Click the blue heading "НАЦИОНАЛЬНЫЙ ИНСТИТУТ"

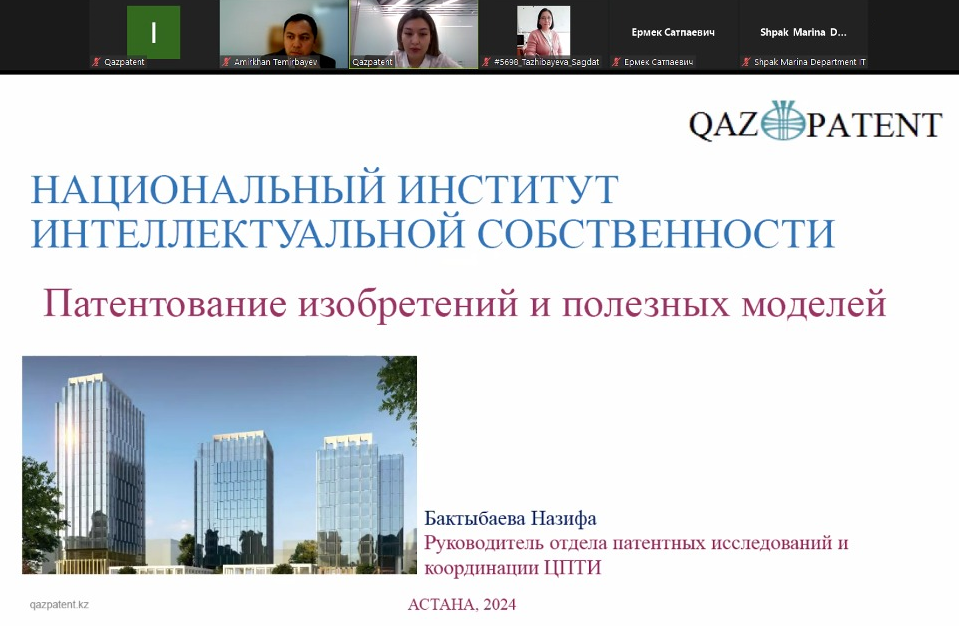click(x=324, y=189)
